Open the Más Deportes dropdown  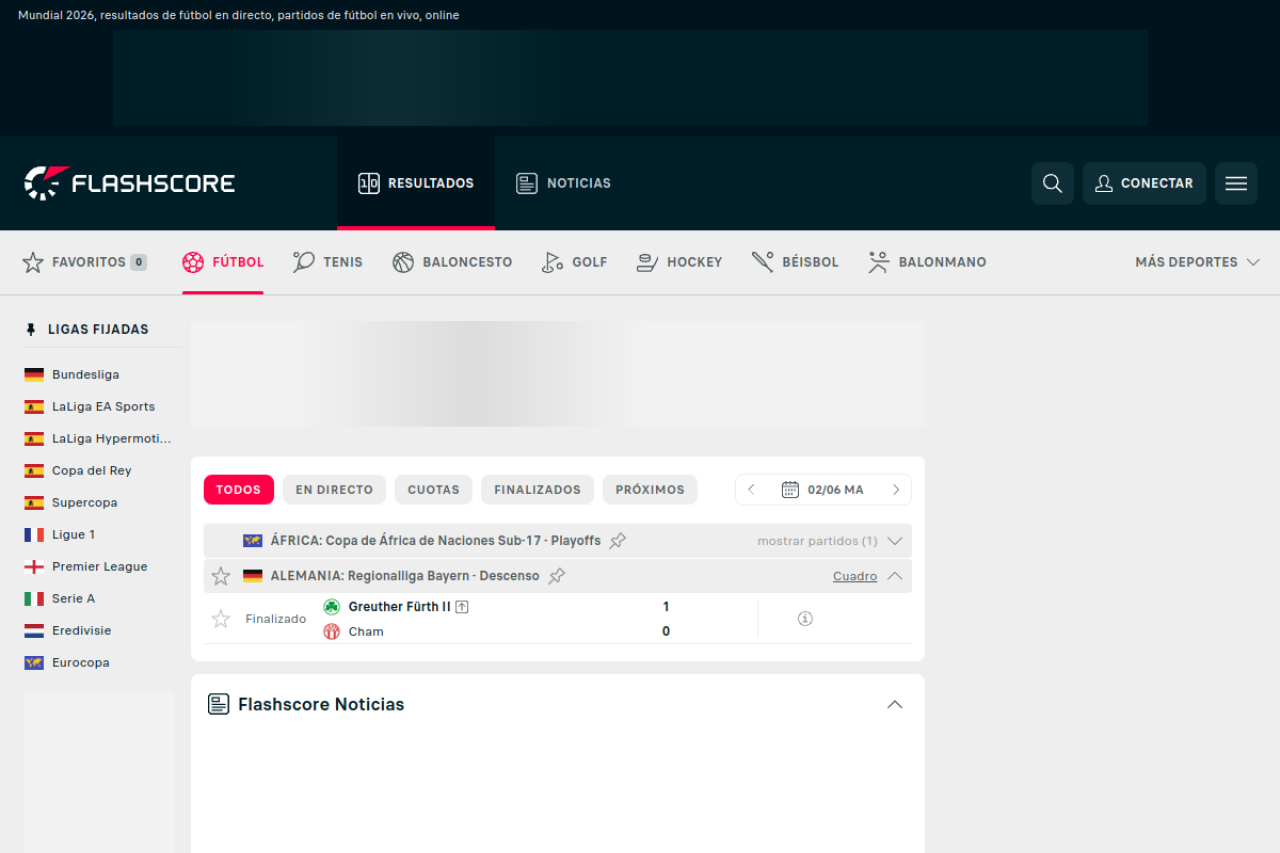click(1197, 262)
